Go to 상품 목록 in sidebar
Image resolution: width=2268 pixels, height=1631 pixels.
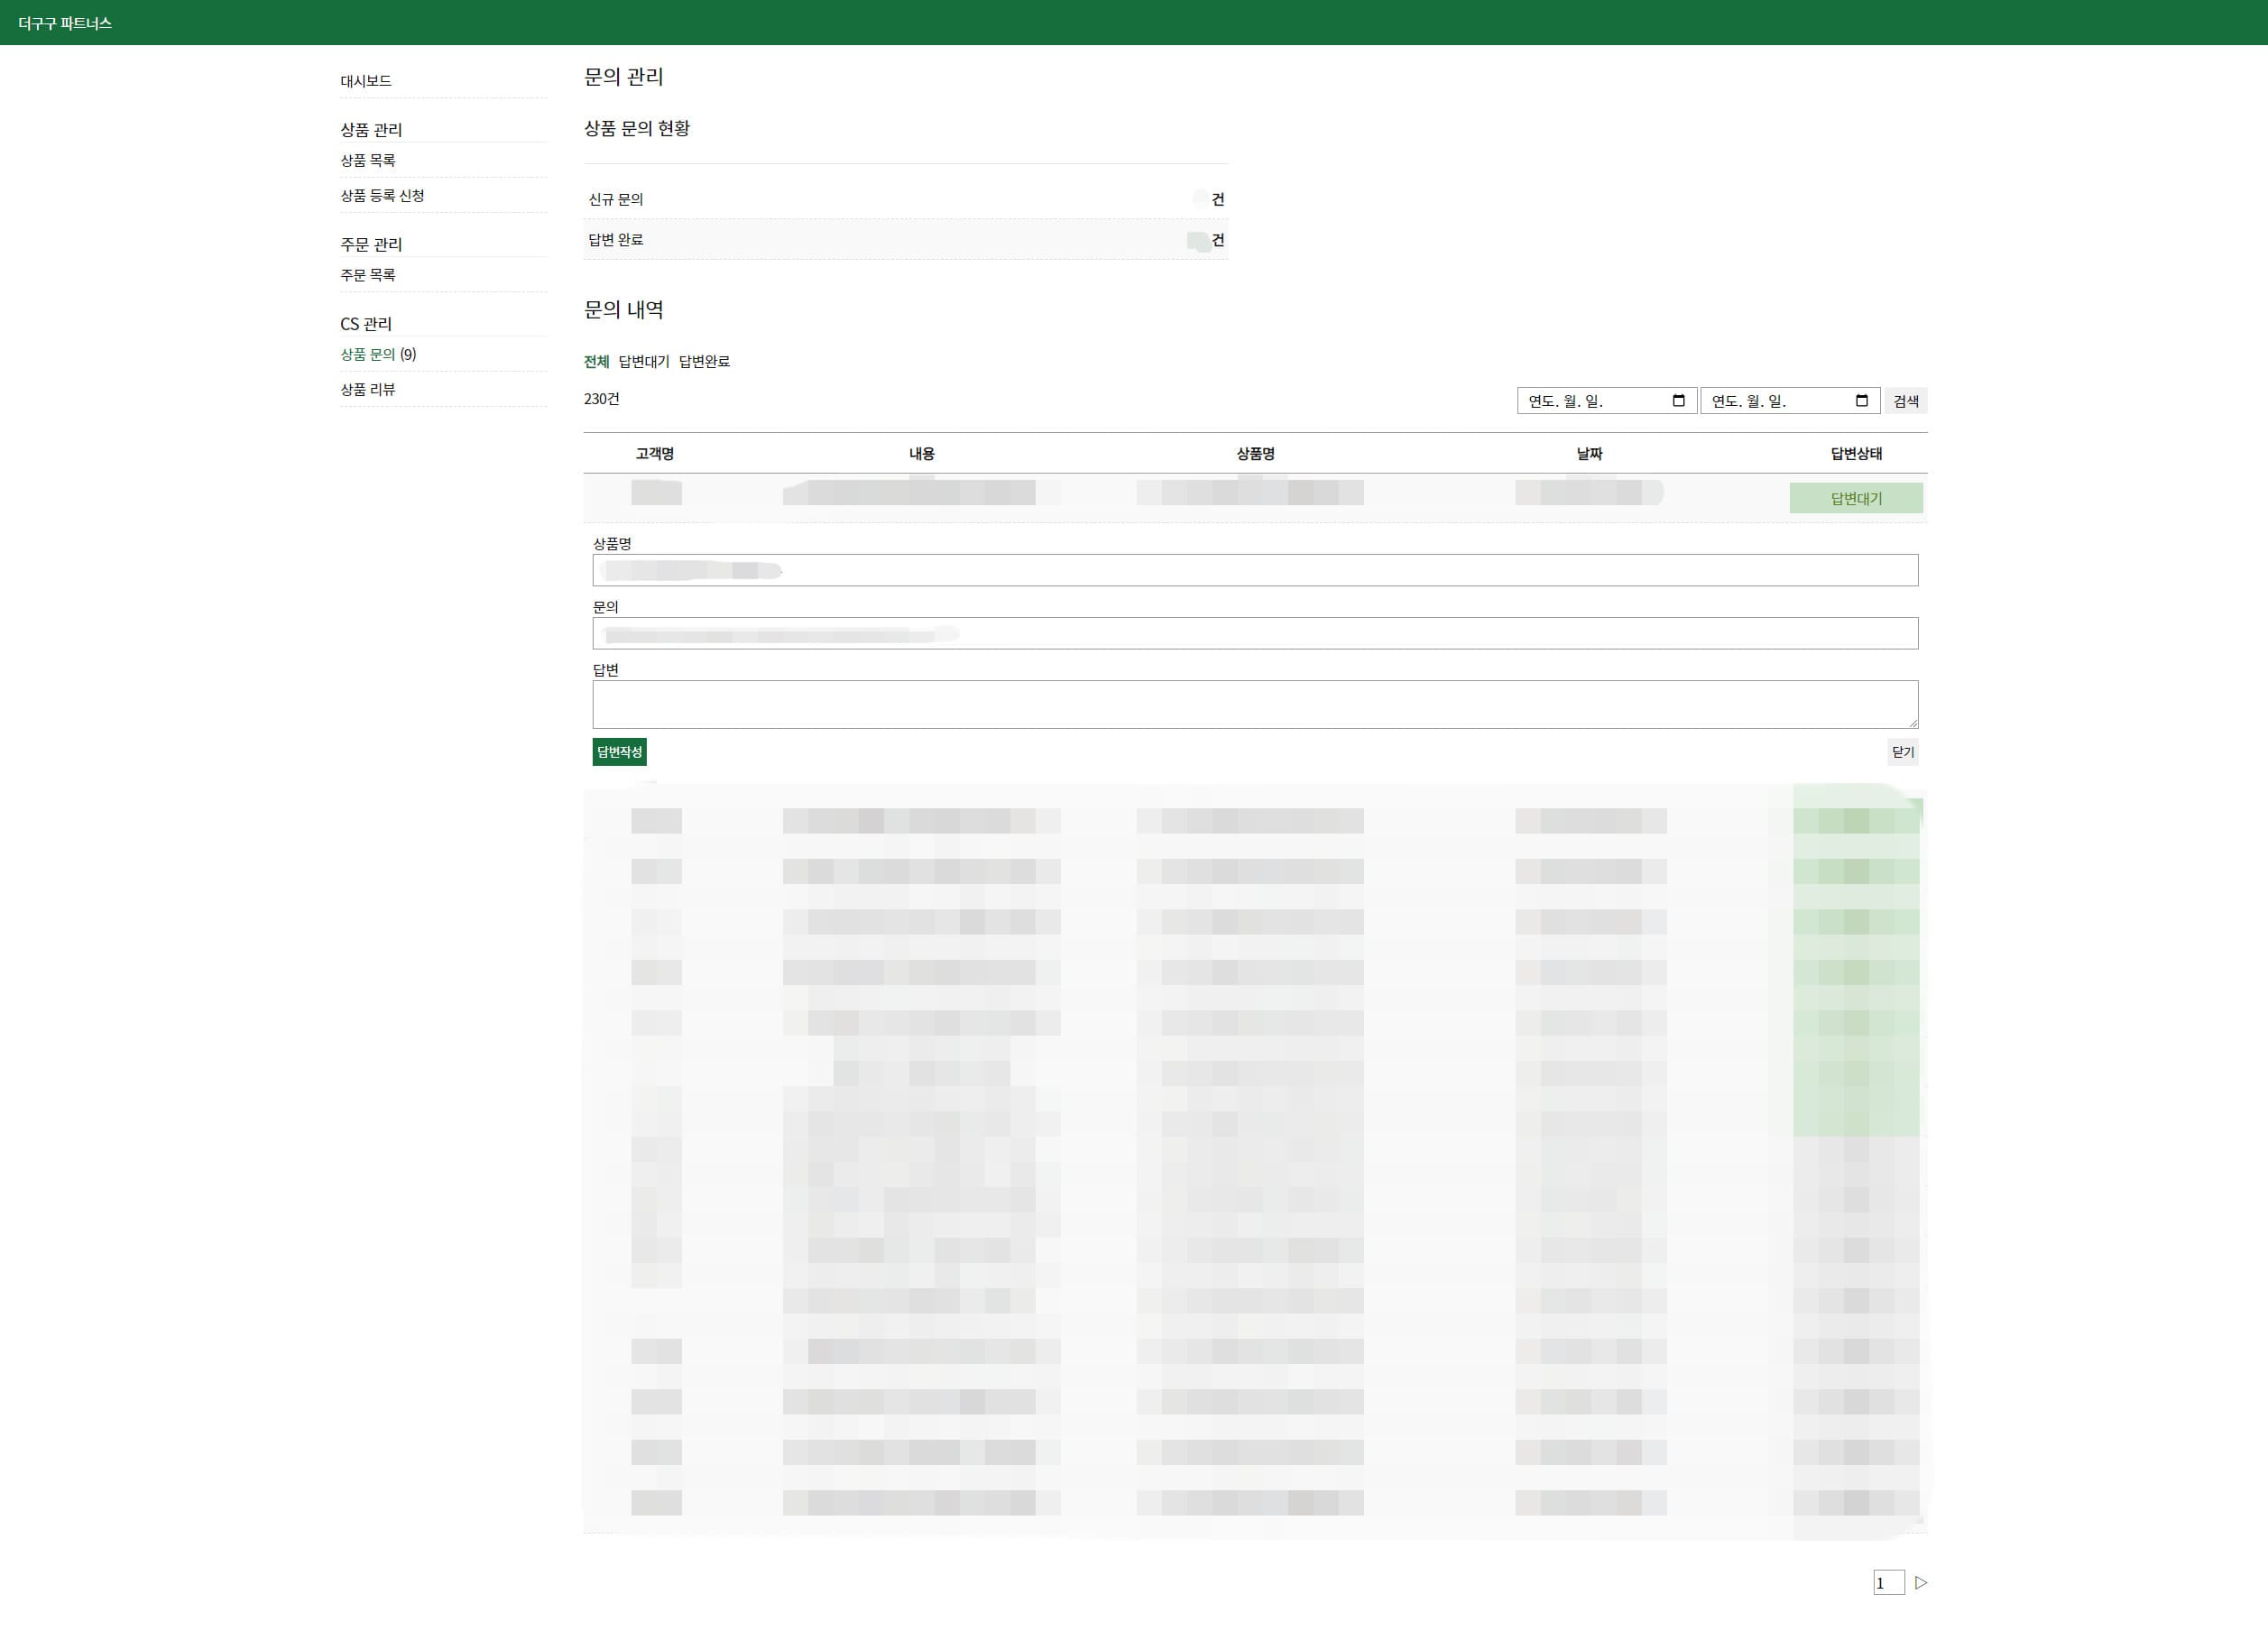(367, 161)
